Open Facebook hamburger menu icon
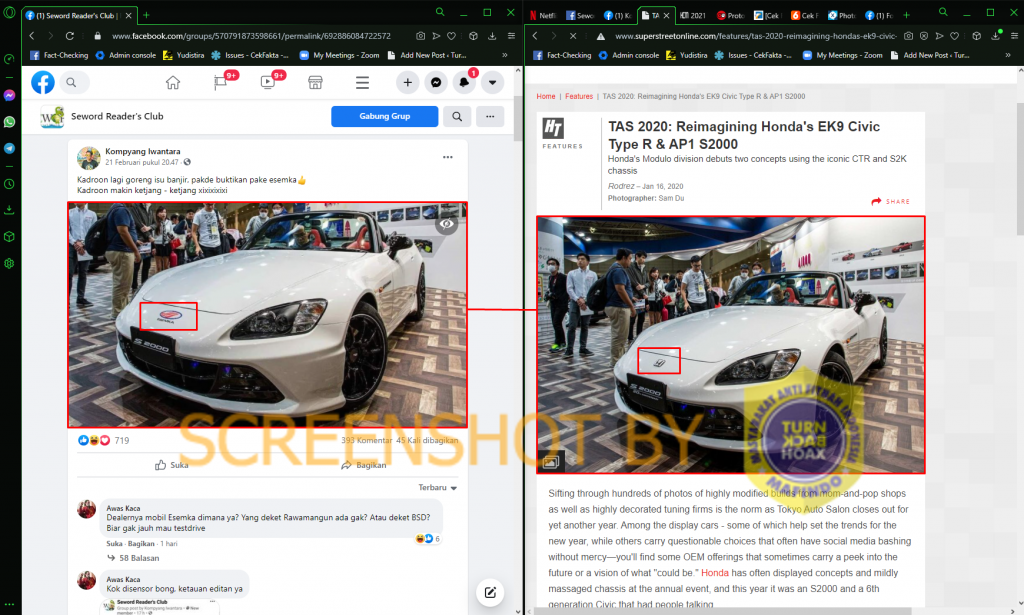The width and height of the screenshot is (1024, 615). point(362,82)
